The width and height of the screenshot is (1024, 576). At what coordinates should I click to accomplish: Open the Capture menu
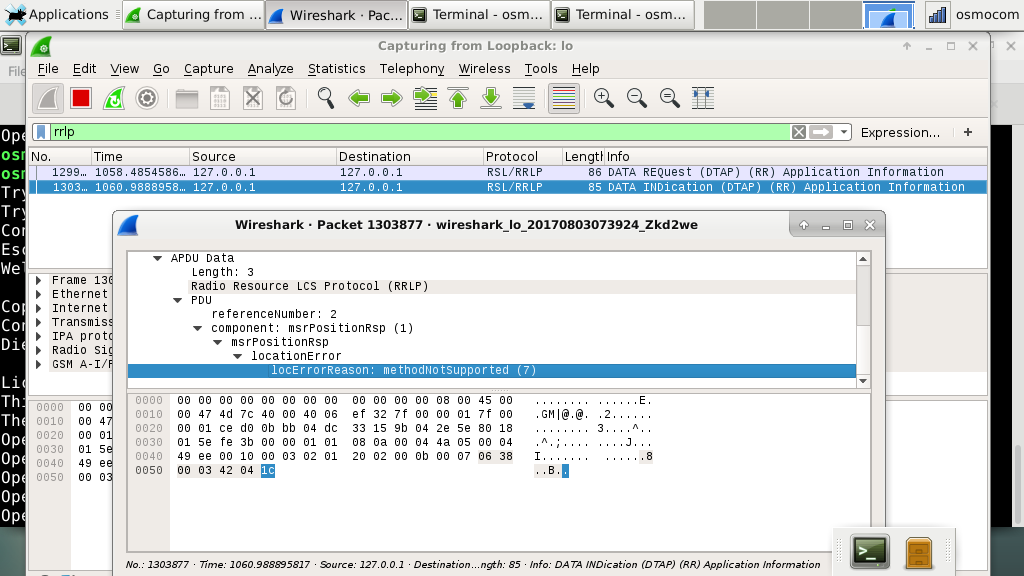click(x=208, y=69)
